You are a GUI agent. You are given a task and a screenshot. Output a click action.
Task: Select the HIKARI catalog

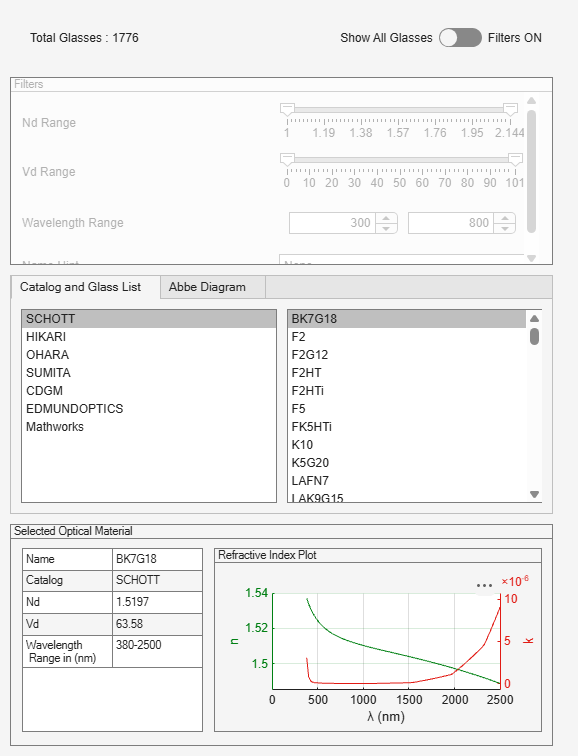(149, 337)
